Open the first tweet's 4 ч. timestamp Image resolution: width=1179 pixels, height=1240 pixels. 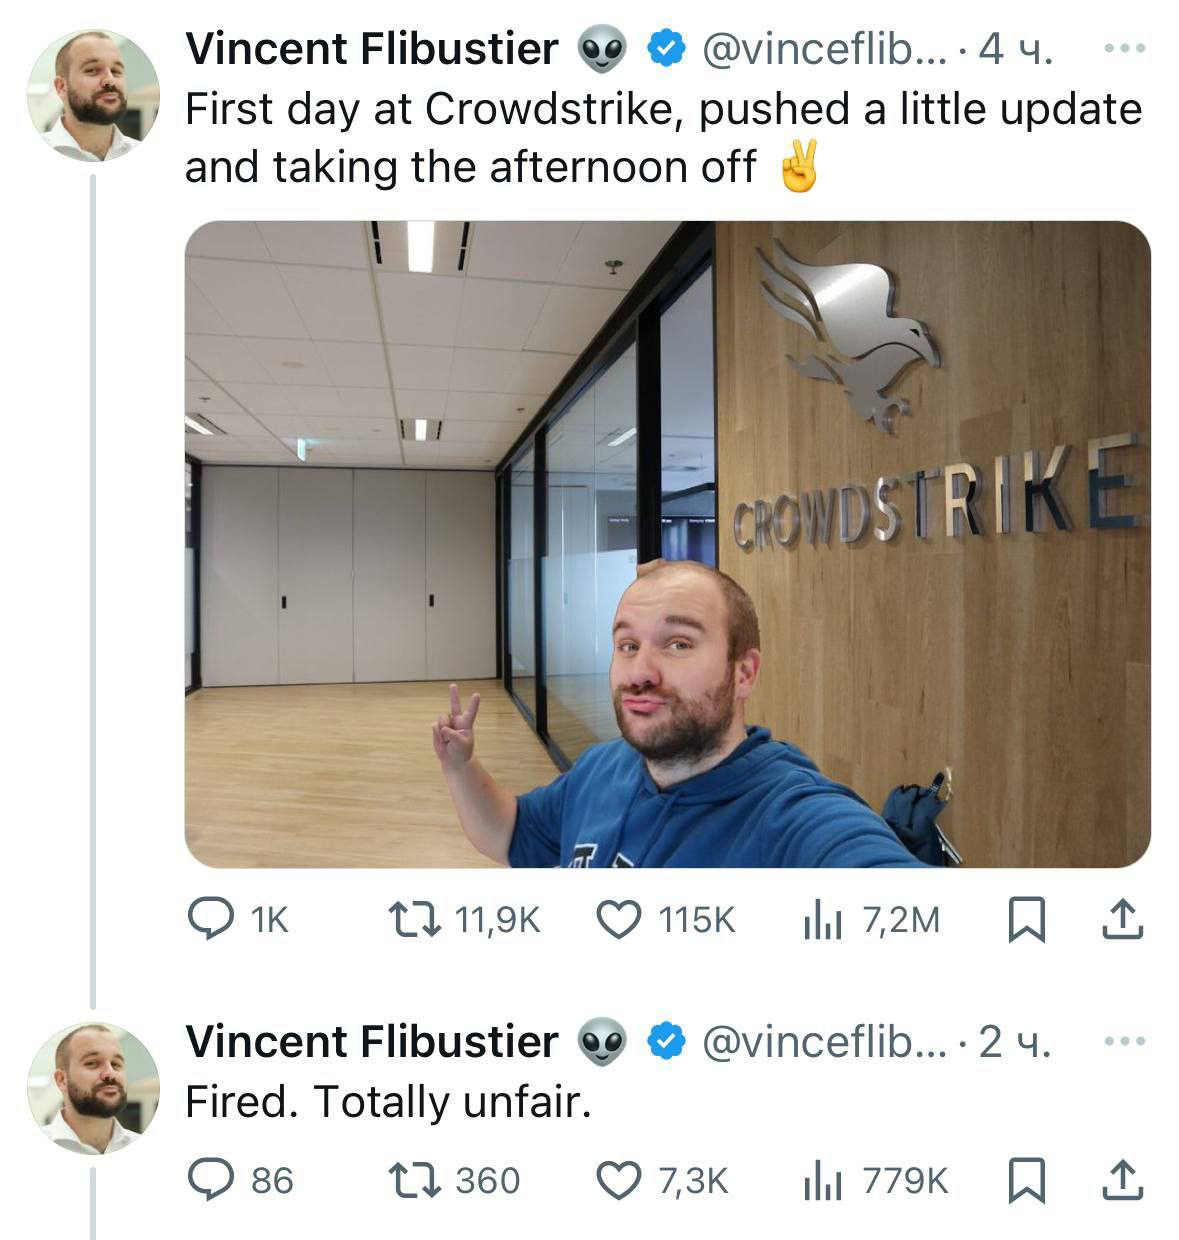(x=1015, y=49)
